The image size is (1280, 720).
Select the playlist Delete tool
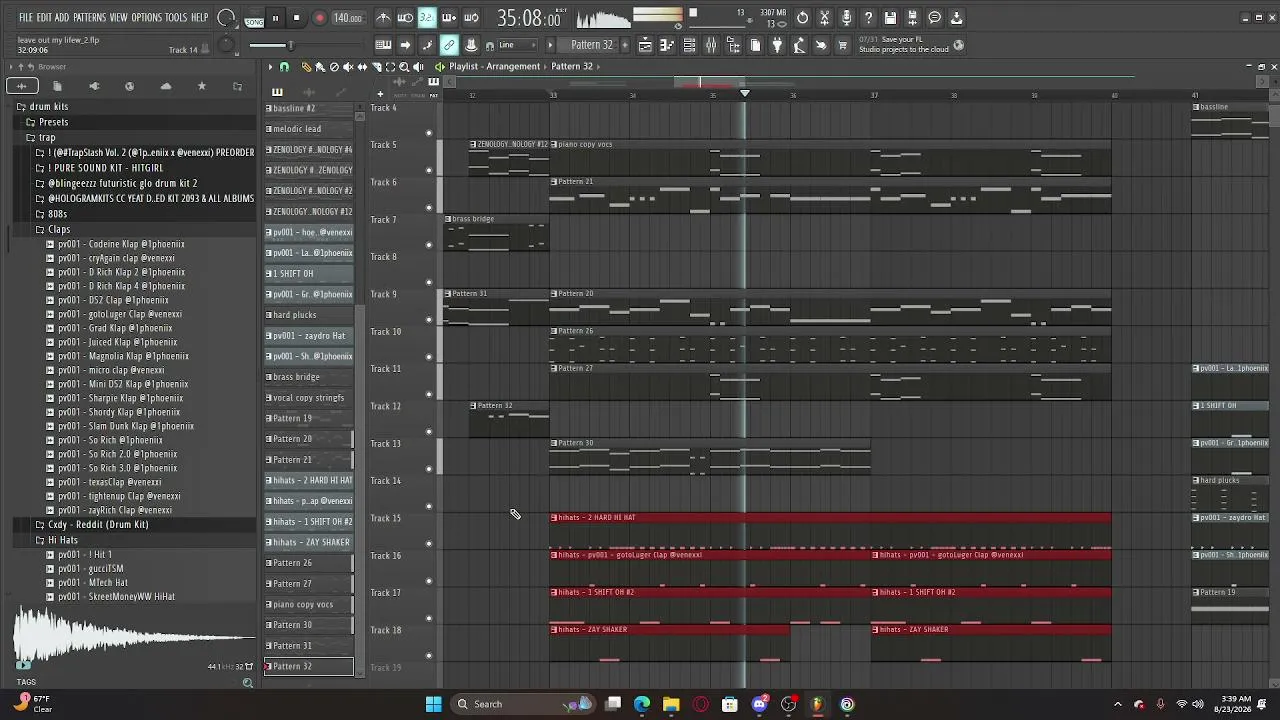[334, 67]
